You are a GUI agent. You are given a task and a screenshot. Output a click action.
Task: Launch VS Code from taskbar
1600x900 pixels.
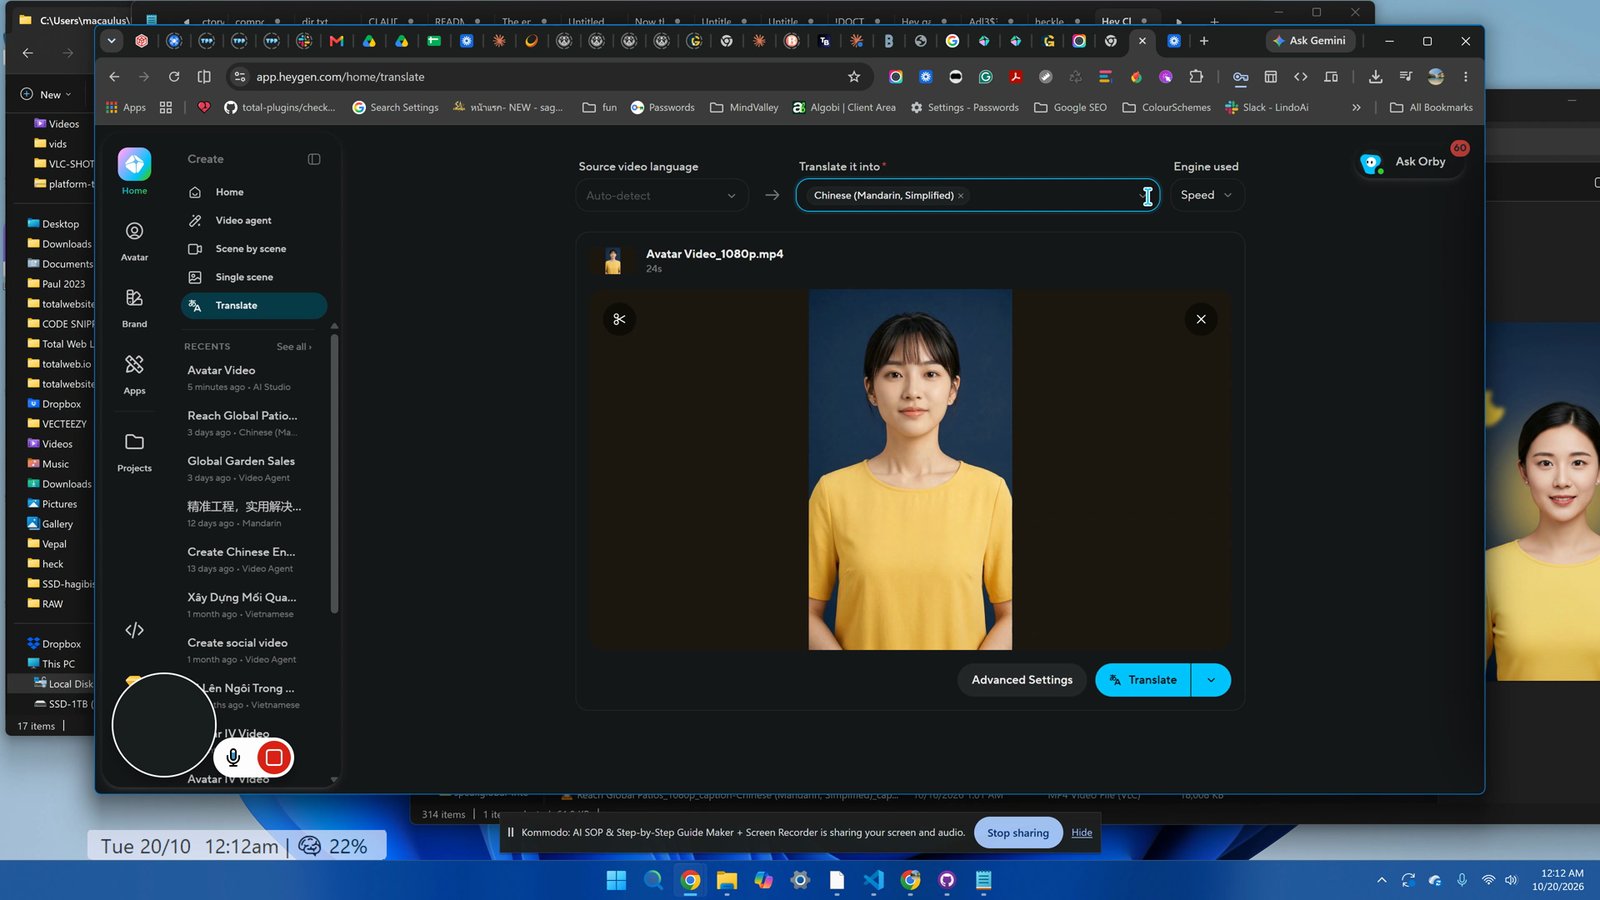coord(873,880)
